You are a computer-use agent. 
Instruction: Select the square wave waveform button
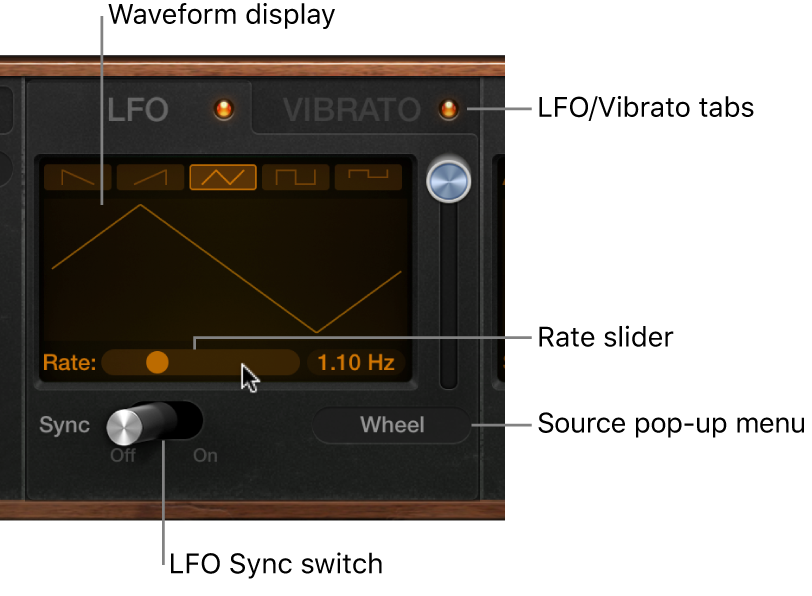[296, 177]
